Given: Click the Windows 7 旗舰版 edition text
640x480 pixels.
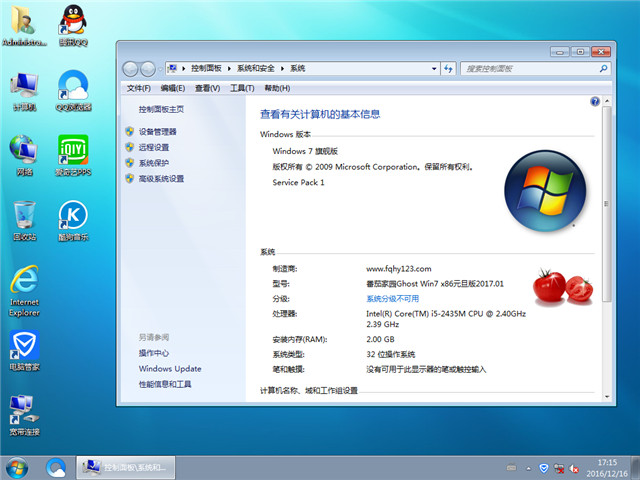Looking at the screenshot, I should click(305, 151).
